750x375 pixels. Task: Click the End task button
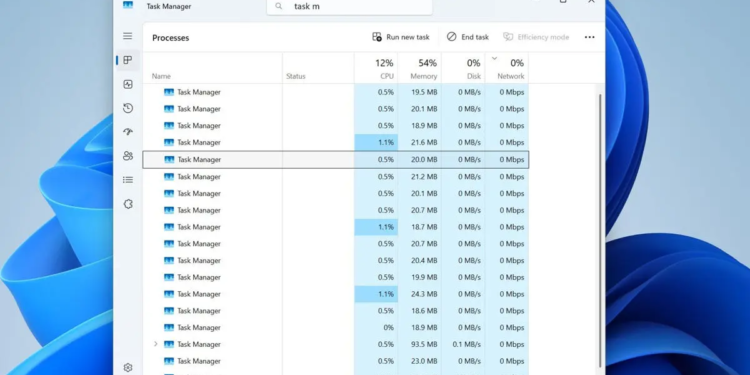tap(468, 37)
